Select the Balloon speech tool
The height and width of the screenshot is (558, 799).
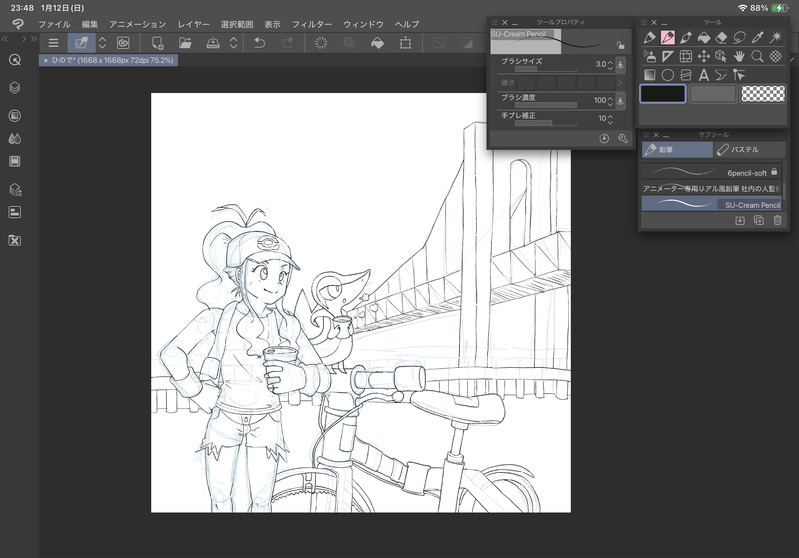click(722, 75)
